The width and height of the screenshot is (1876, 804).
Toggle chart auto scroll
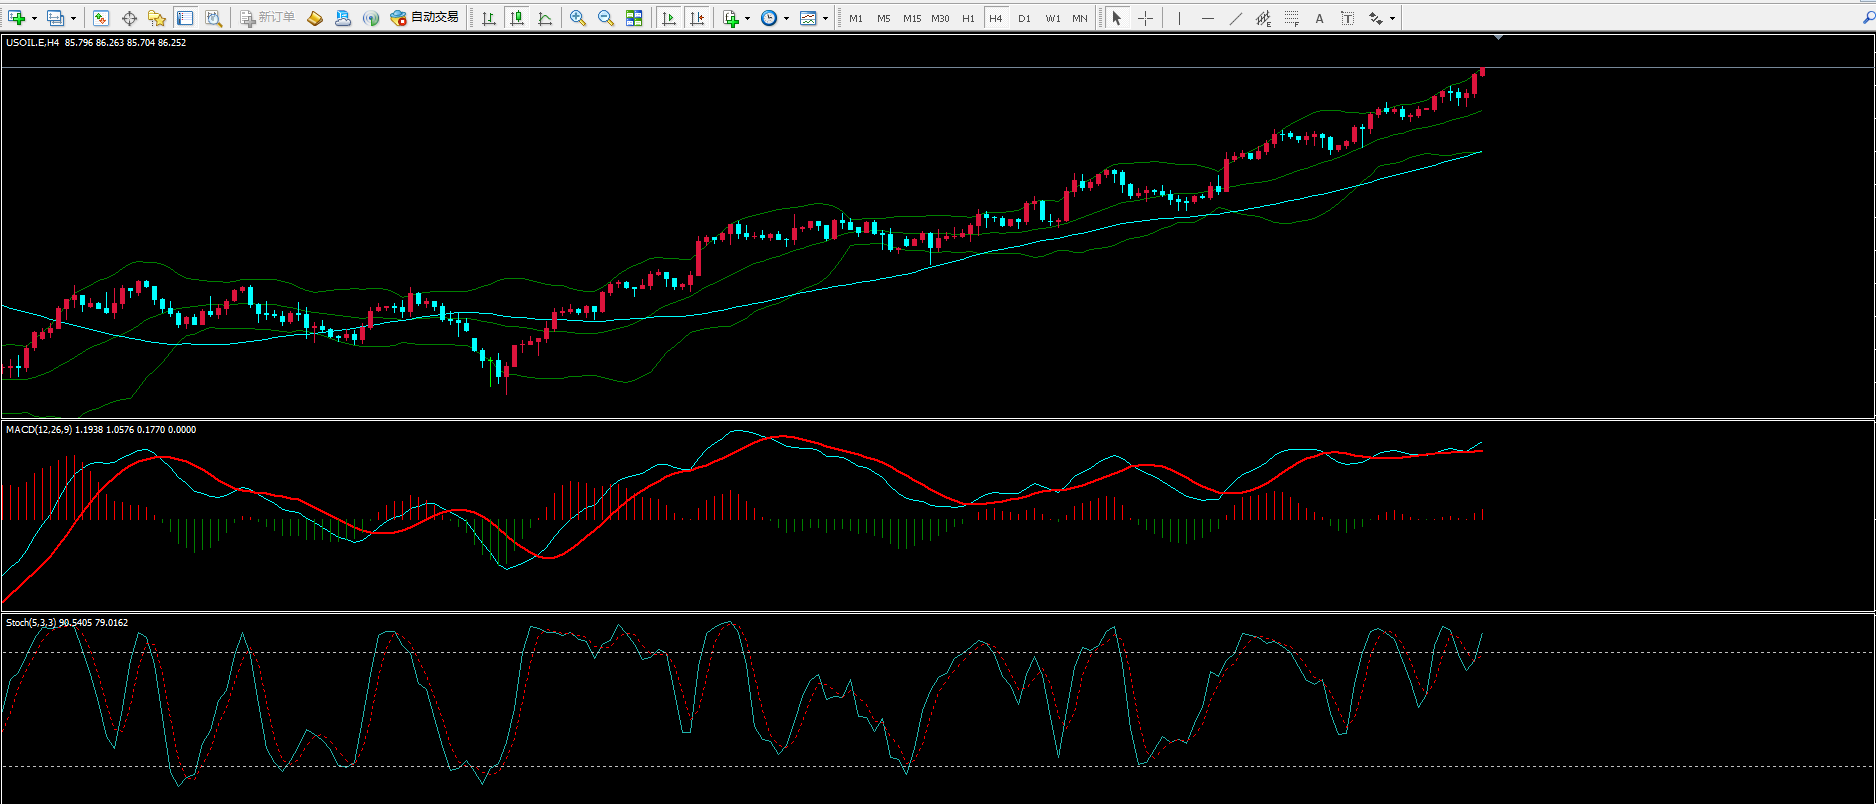coord(669,18)
